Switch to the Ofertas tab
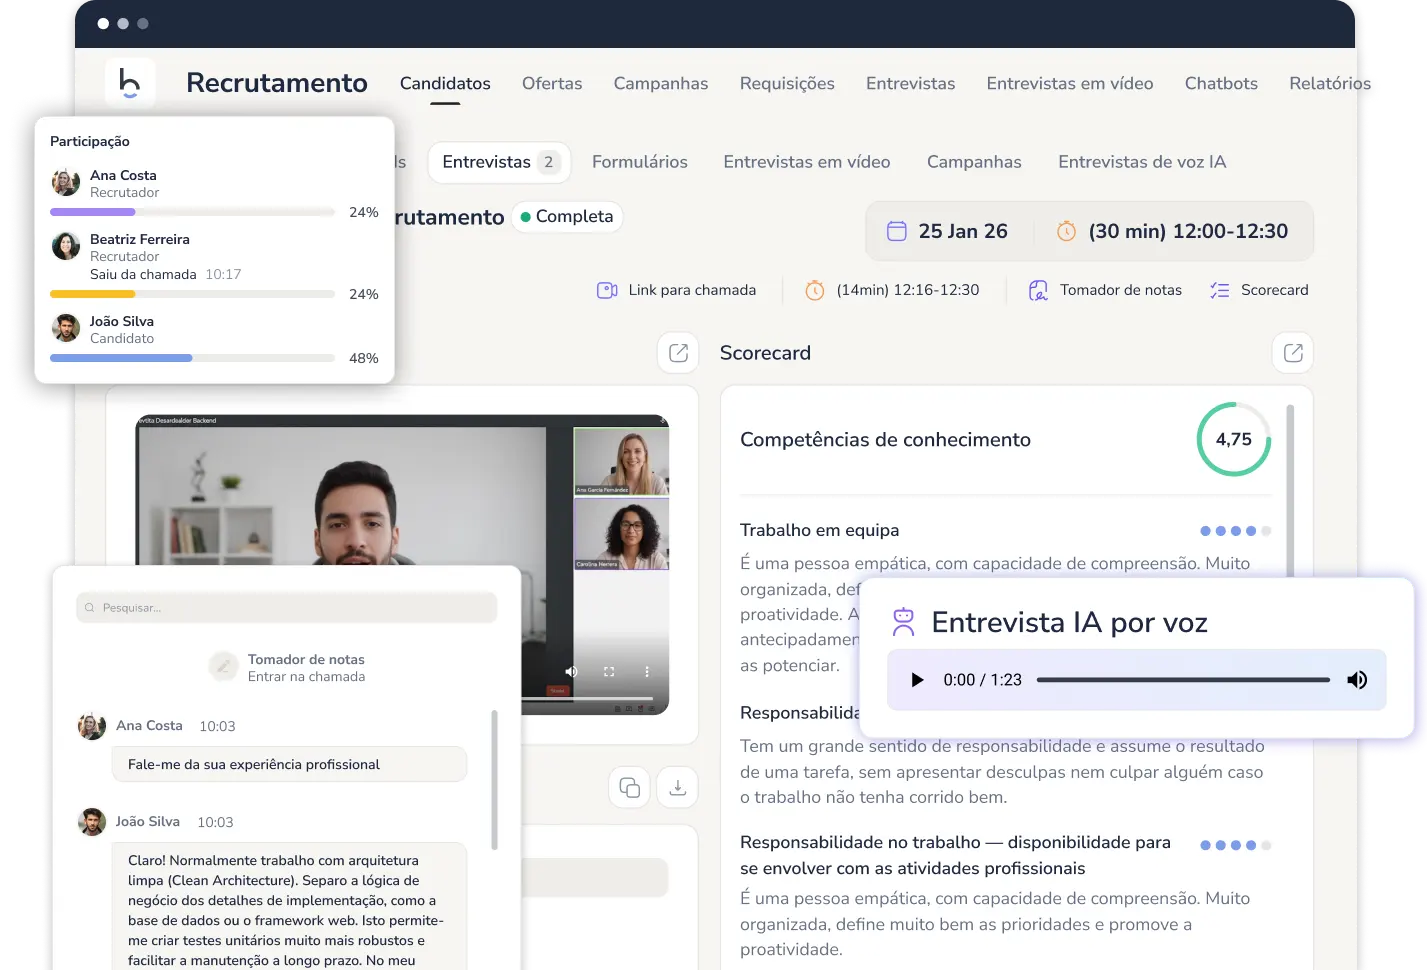Viewport: 1427px width, 970px height. pos(552,83)
